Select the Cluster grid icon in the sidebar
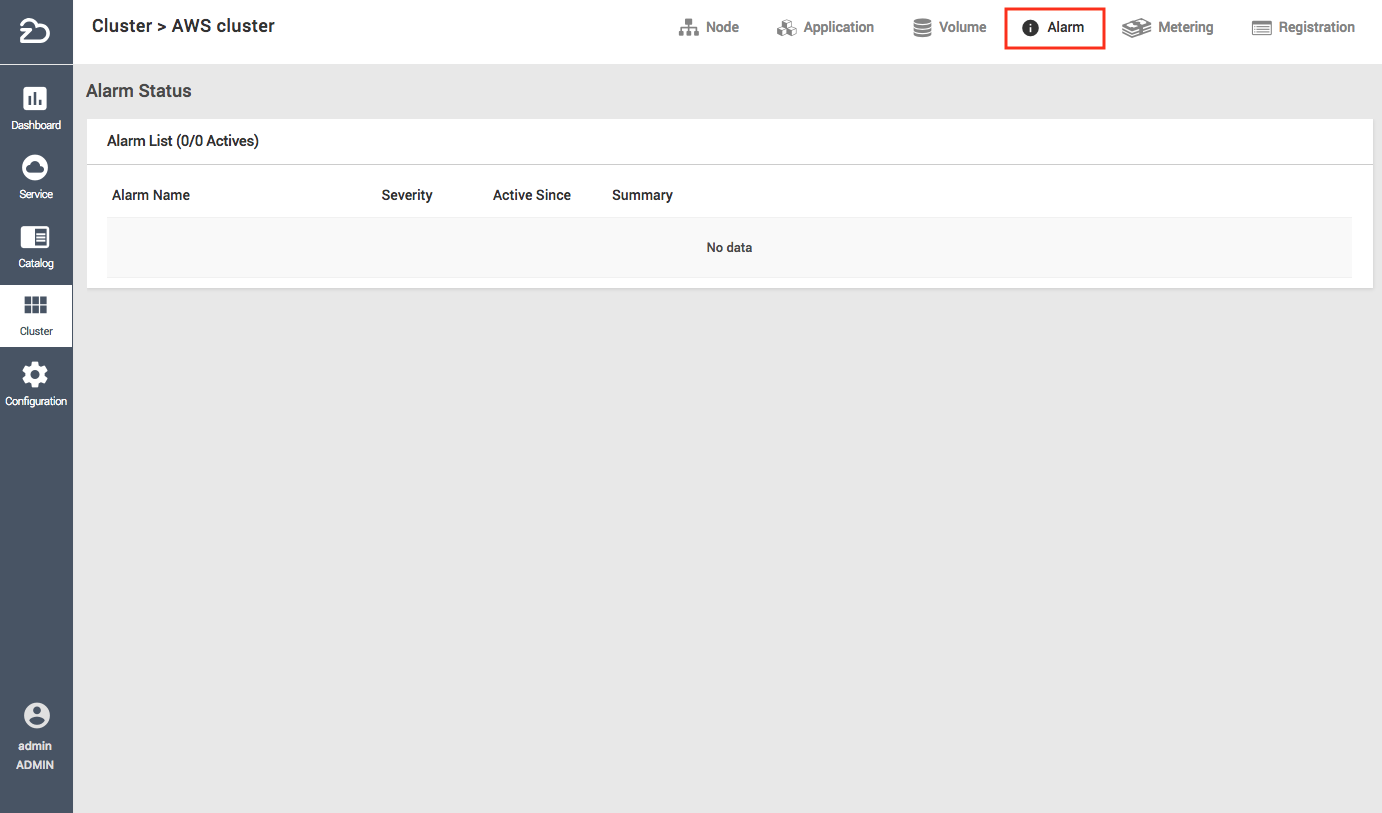Image resolution: width=1382 pixels, height=813 pixels. pyautogui.click(x=35, y=305)
